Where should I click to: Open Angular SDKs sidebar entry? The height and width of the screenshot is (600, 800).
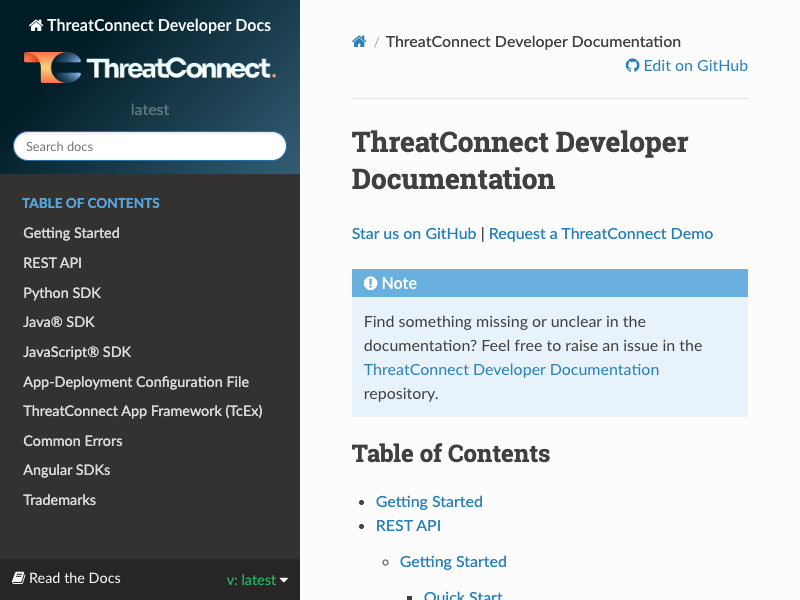[x=67, y=470]
